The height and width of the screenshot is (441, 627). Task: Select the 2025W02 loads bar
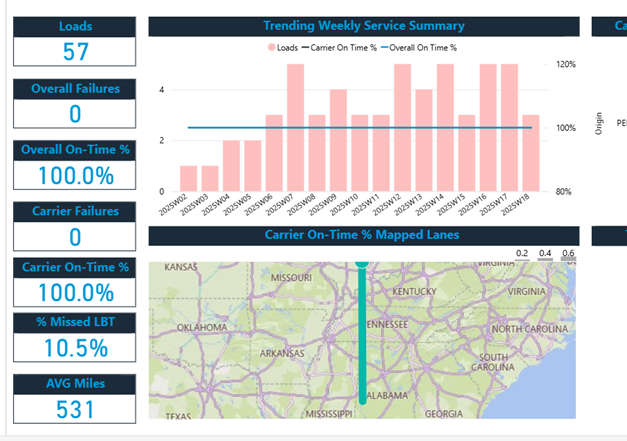pyautogui.click(x=188, y=179)
